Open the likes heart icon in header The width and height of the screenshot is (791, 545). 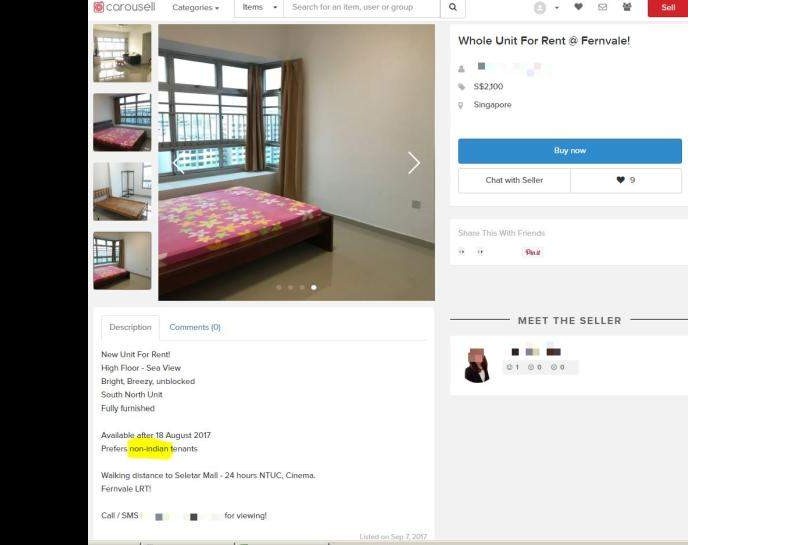579,7
